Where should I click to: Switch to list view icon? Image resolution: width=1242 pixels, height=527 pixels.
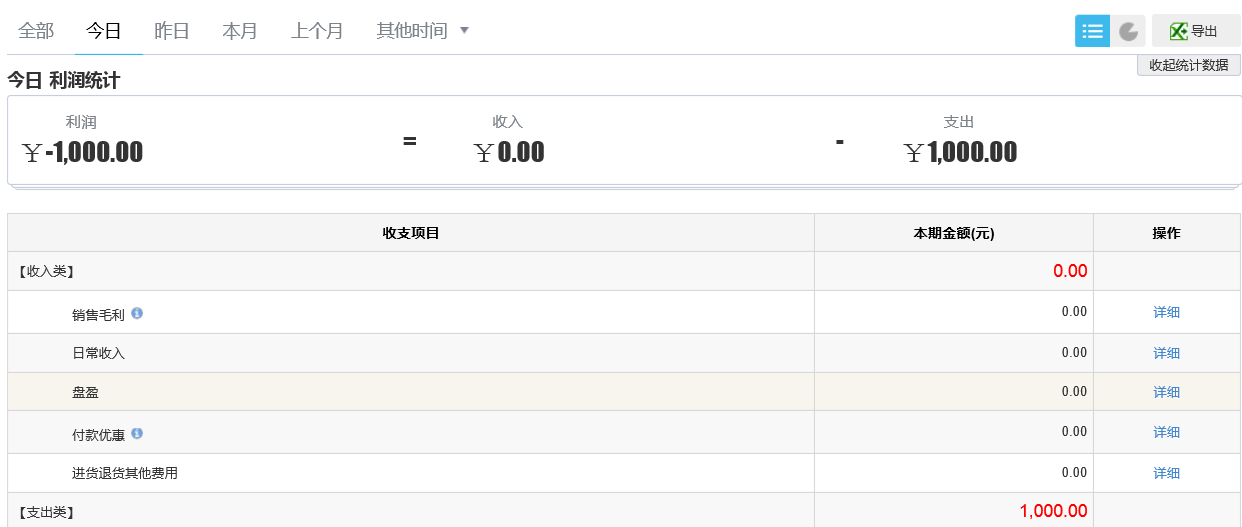(x=1092, y=31)
